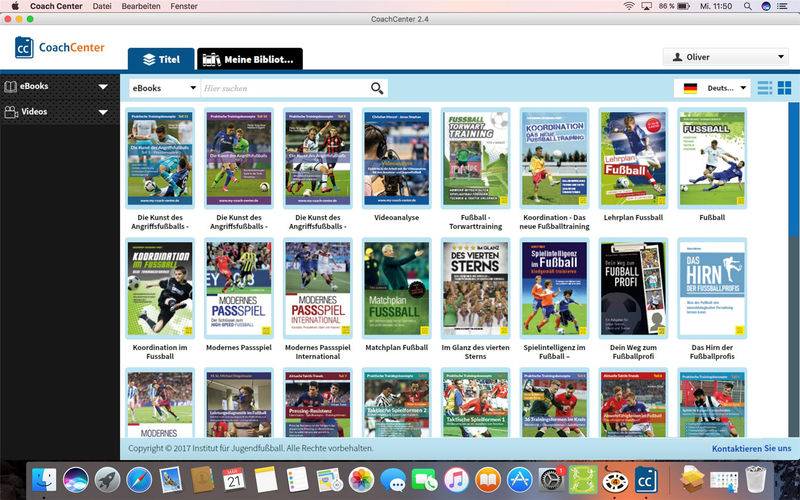800x500 pixels.
Task: Click CoachCenter app icon in dock
Action: tap(646, 480)
